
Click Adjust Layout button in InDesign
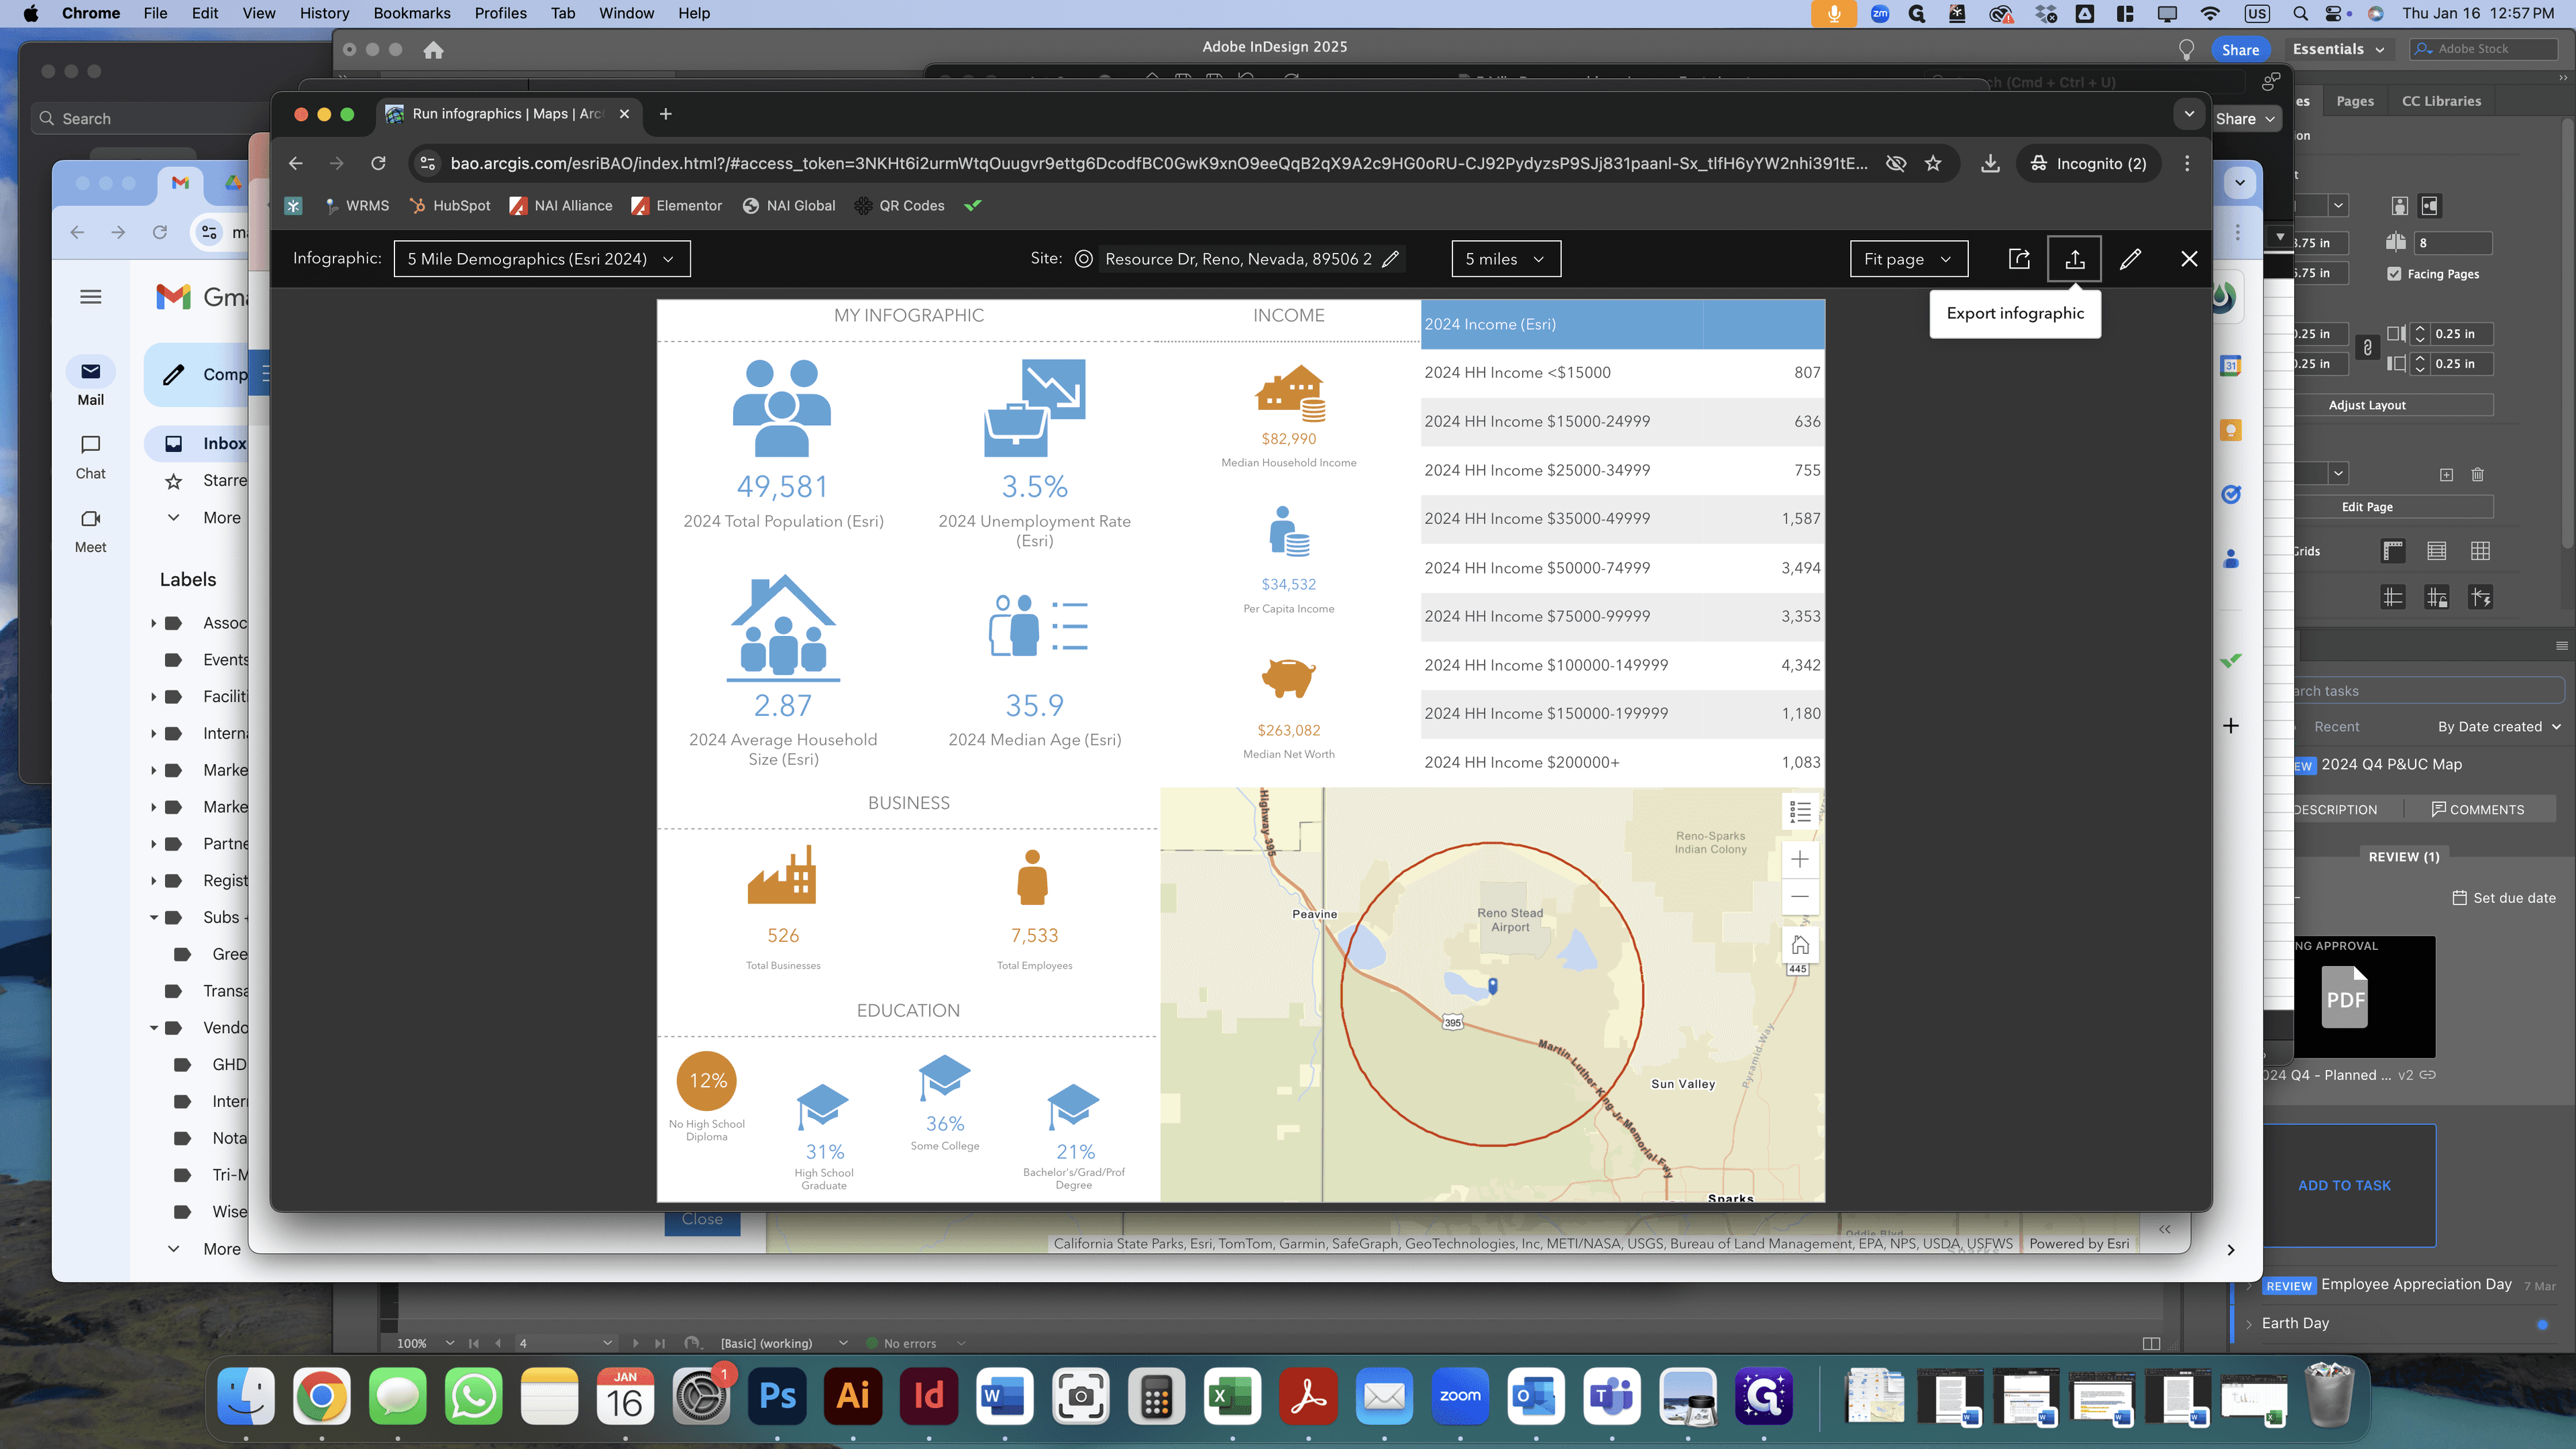tap(2367, 405)
